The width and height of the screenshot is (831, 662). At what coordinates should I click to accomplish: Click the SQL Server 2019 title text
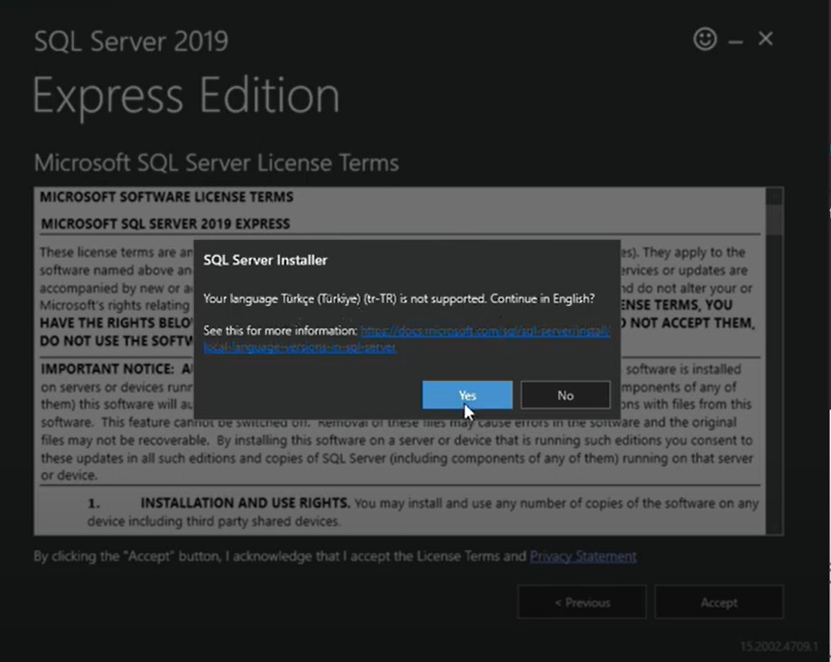pos(131,41)
